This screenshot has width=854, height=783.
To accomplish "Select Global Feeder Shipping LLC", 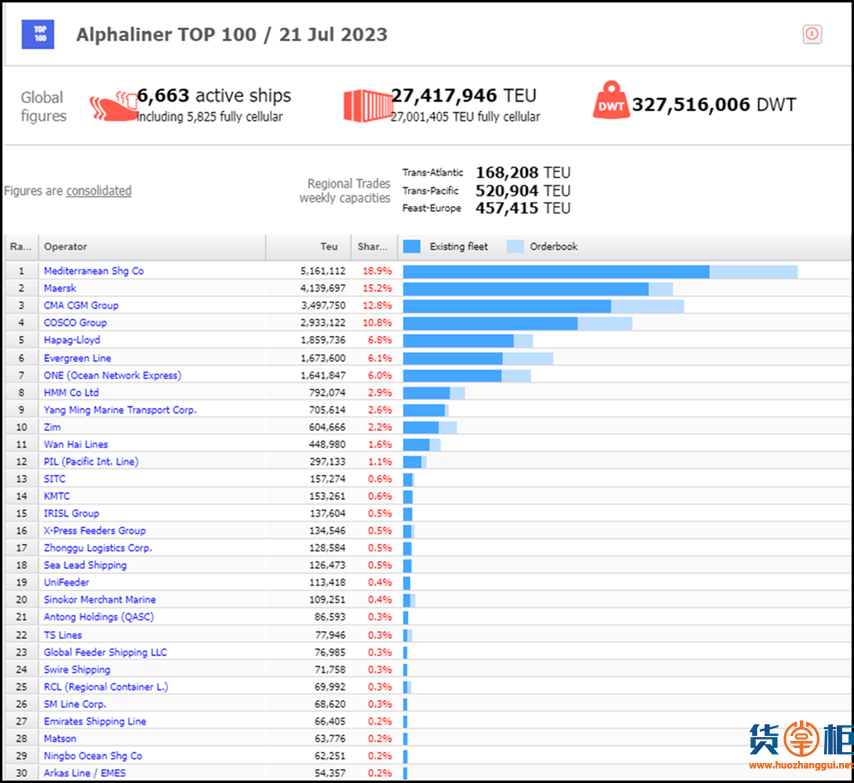I will tap(106, 652).
